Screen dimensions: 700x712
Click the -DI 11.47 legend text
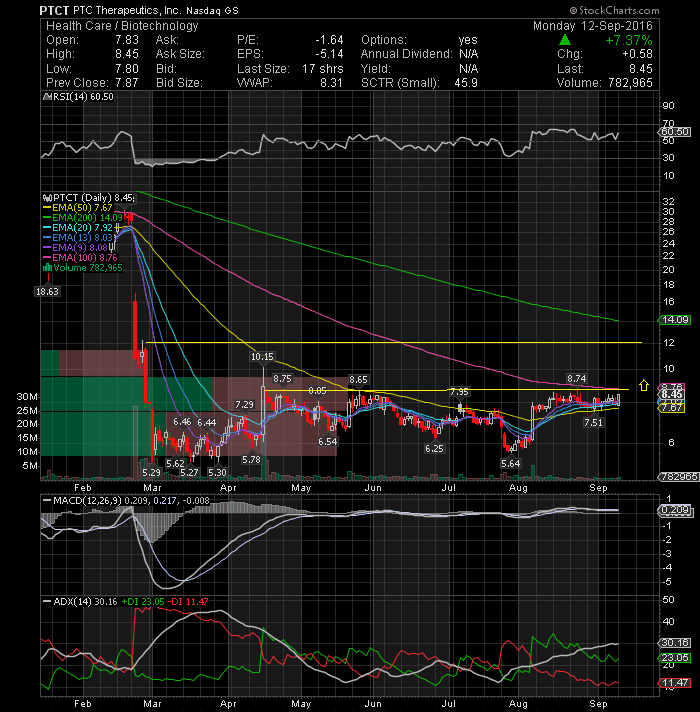pos(188,602)
